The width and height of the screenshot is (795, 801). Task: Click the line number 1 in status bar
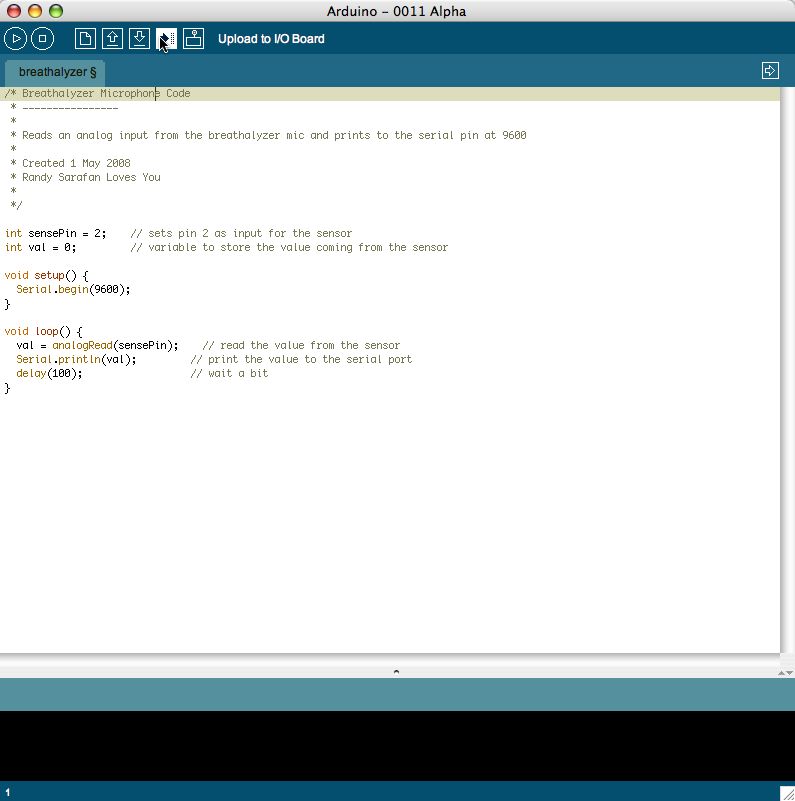click(x=7, y=792)
